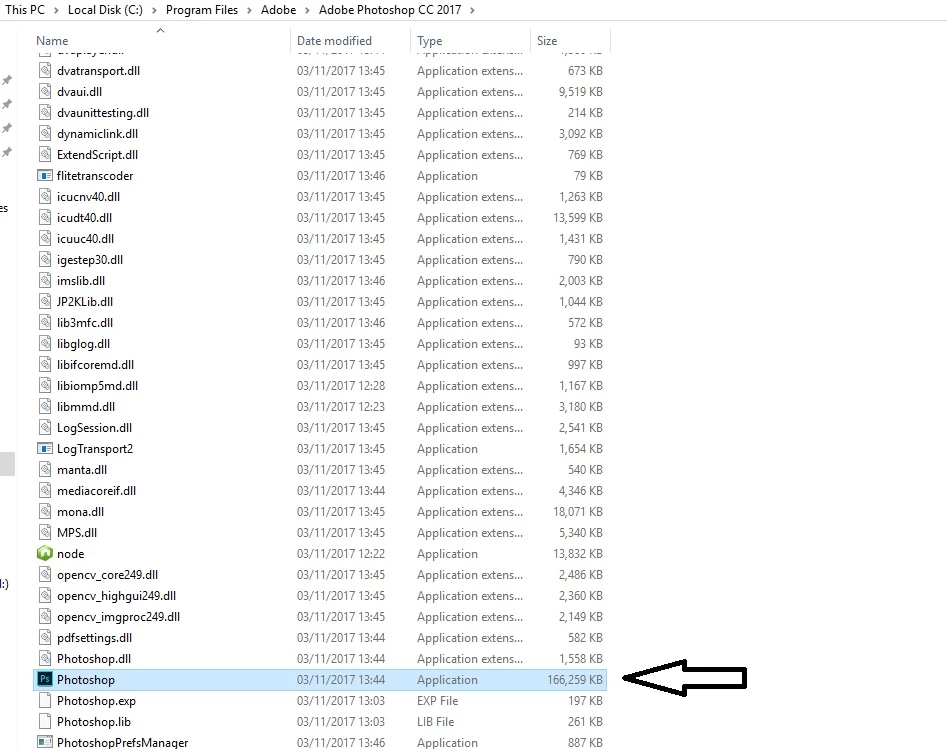The height and width of the screenshot is (749, 947).
Task: Click the Photoshop.dll file icon
Action: coord(45,658)
